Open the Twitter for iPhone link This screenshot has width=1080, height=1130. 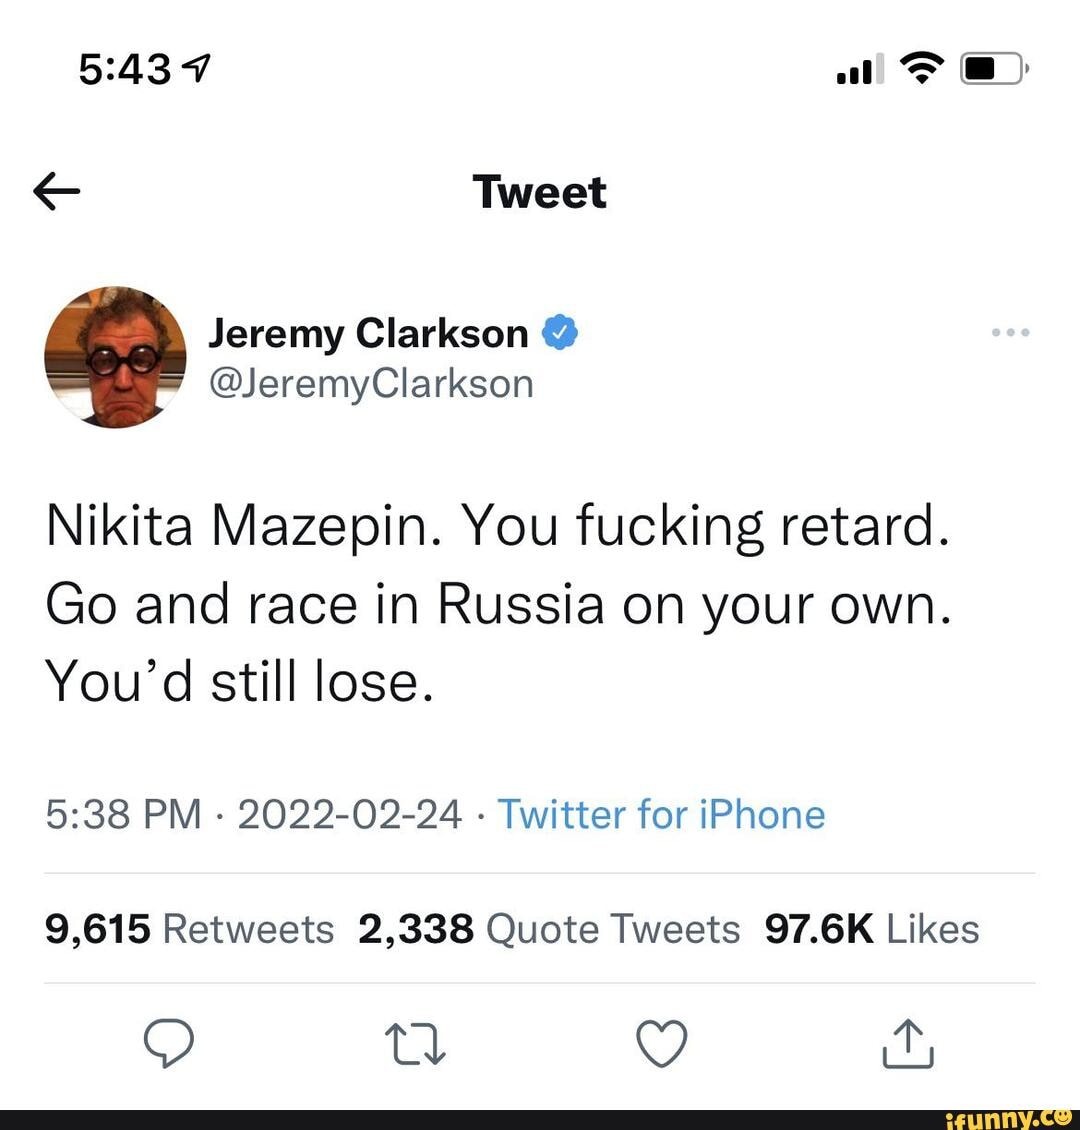click(x=661, y=814)
